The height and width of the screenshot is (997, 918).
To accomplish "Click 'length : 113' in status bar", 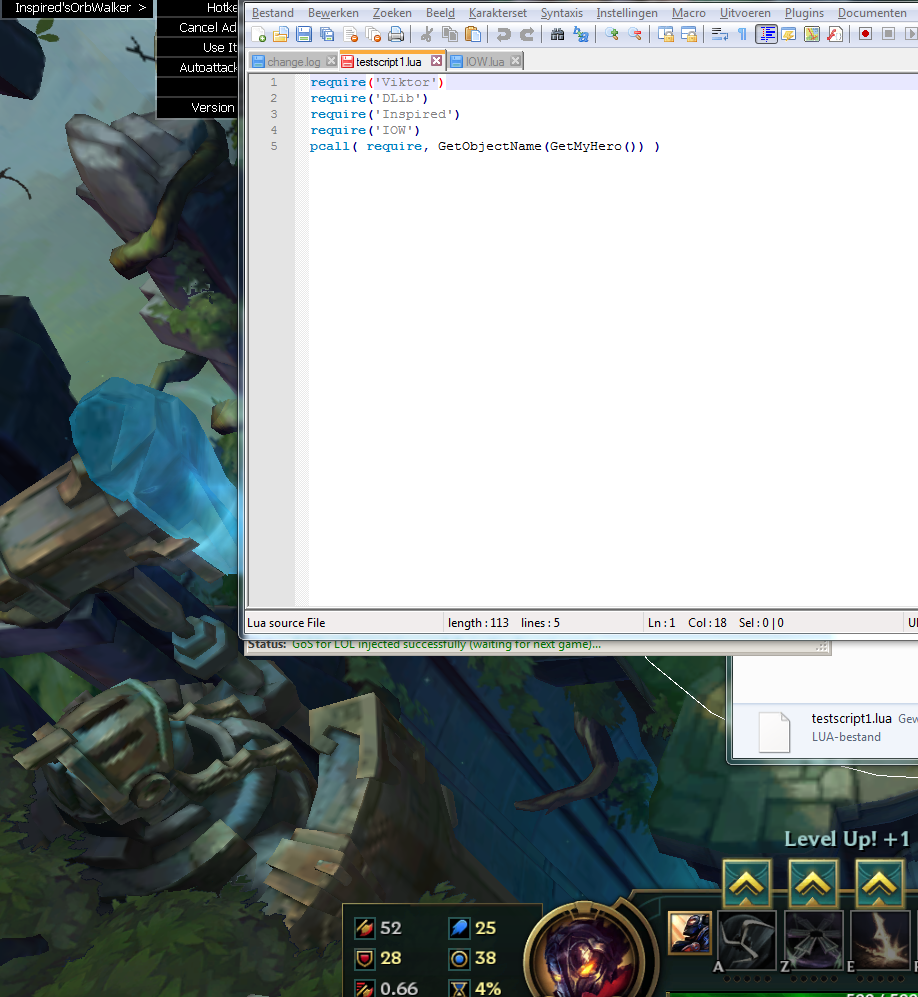I will tap(478, 623).
